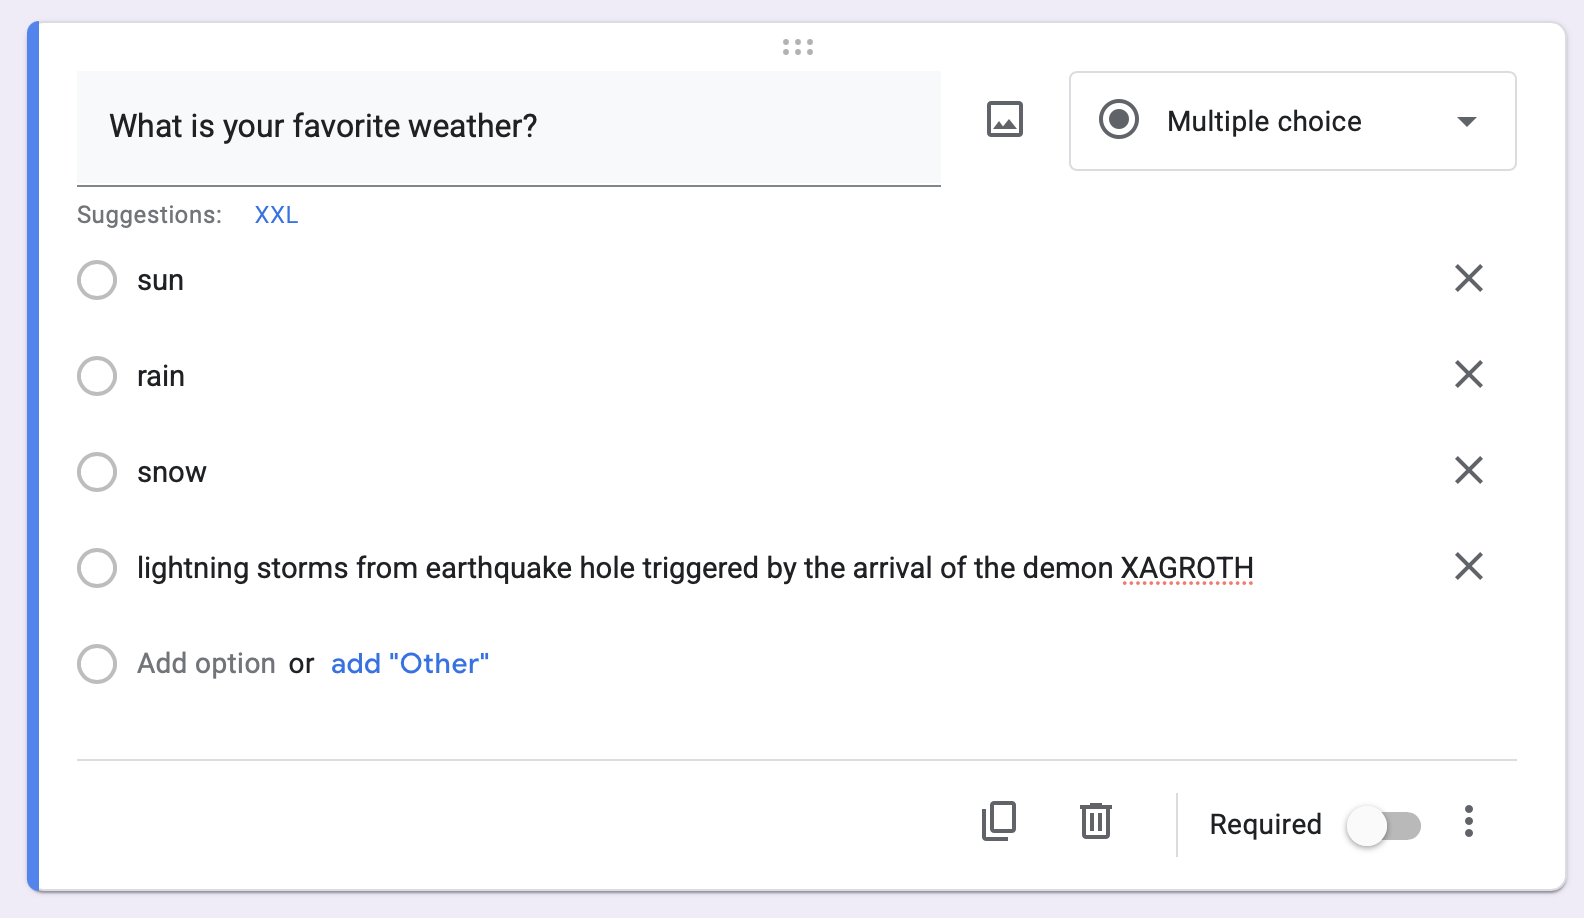
Task: Delete the question using the trash icon
Action: [1095, 821]
